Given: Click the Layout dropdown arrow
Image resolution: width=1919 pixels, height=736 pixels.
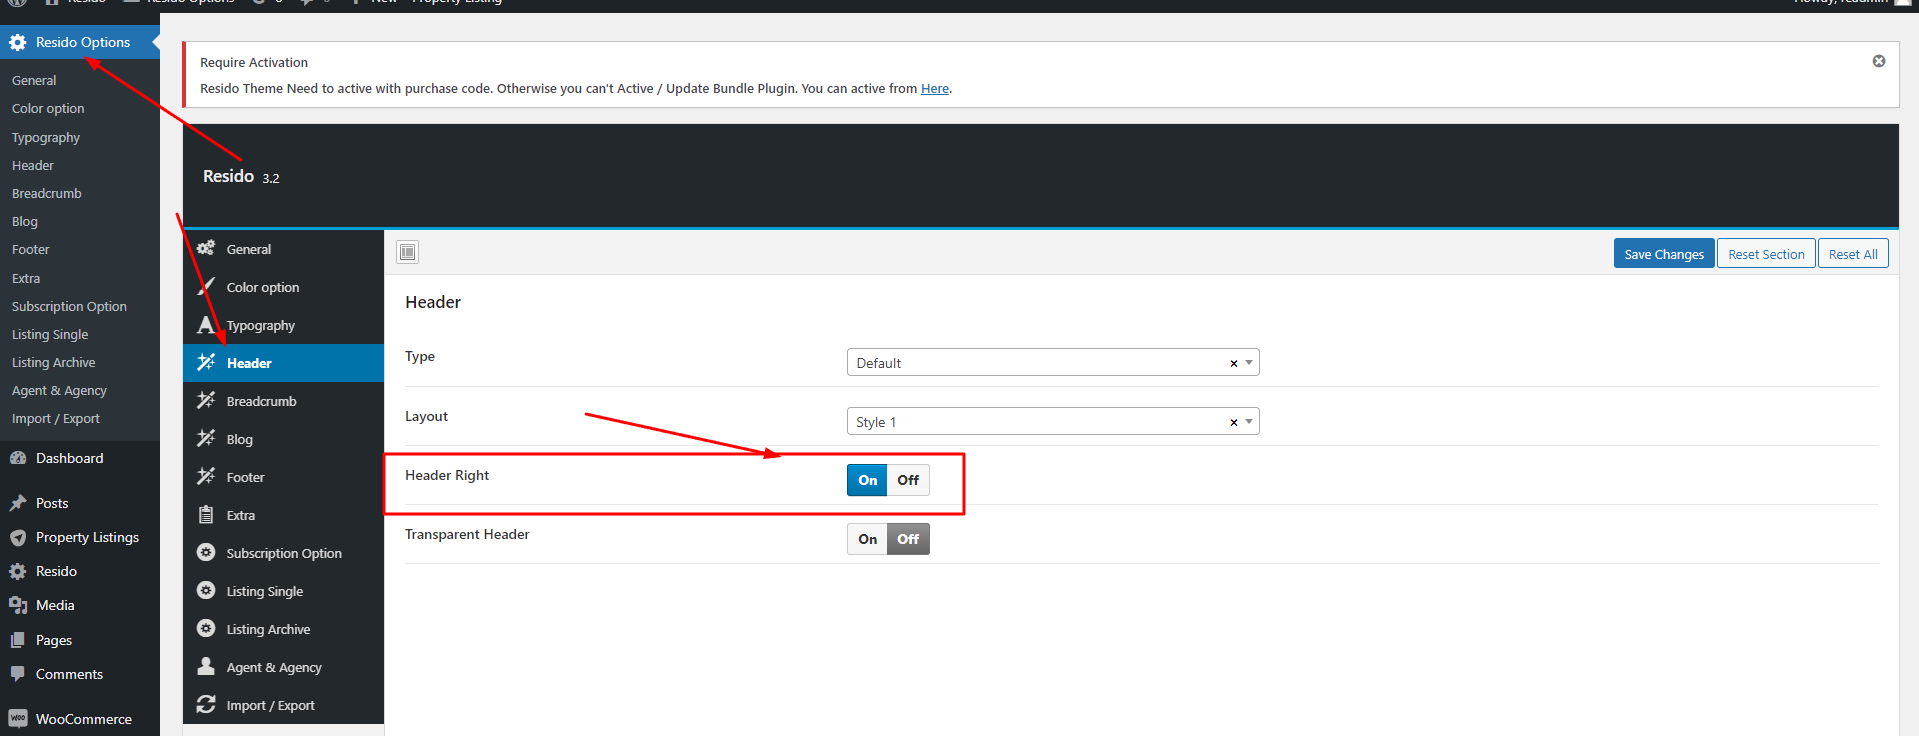Looking at the screenshot, I should pyautogui.click(x=1249, y=421).
